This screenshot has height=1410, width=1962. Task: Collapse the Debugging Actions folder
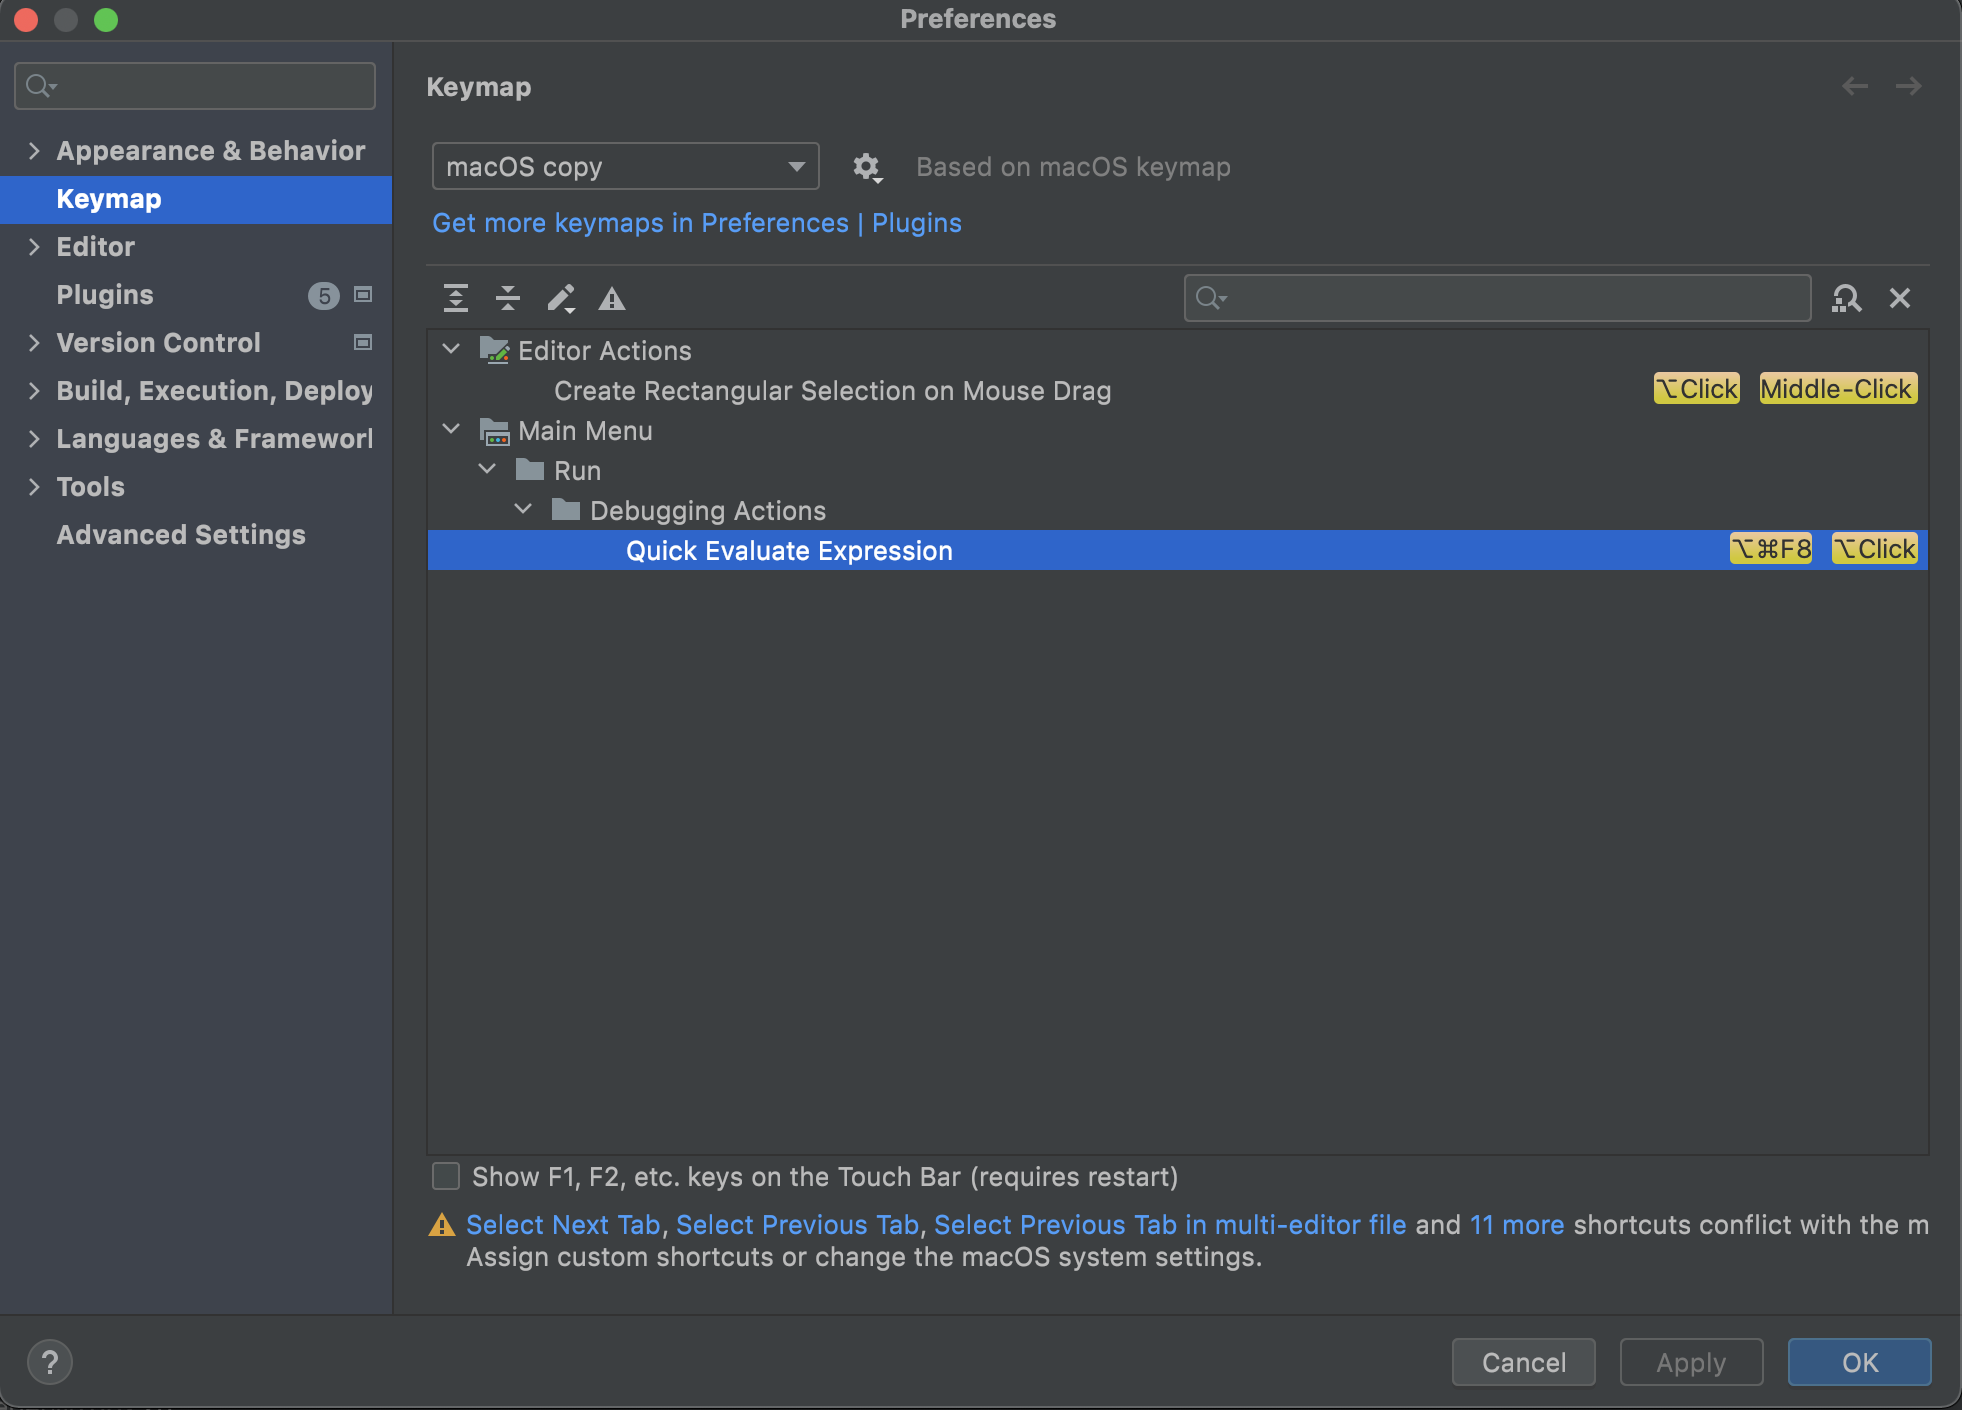[523, 509]
